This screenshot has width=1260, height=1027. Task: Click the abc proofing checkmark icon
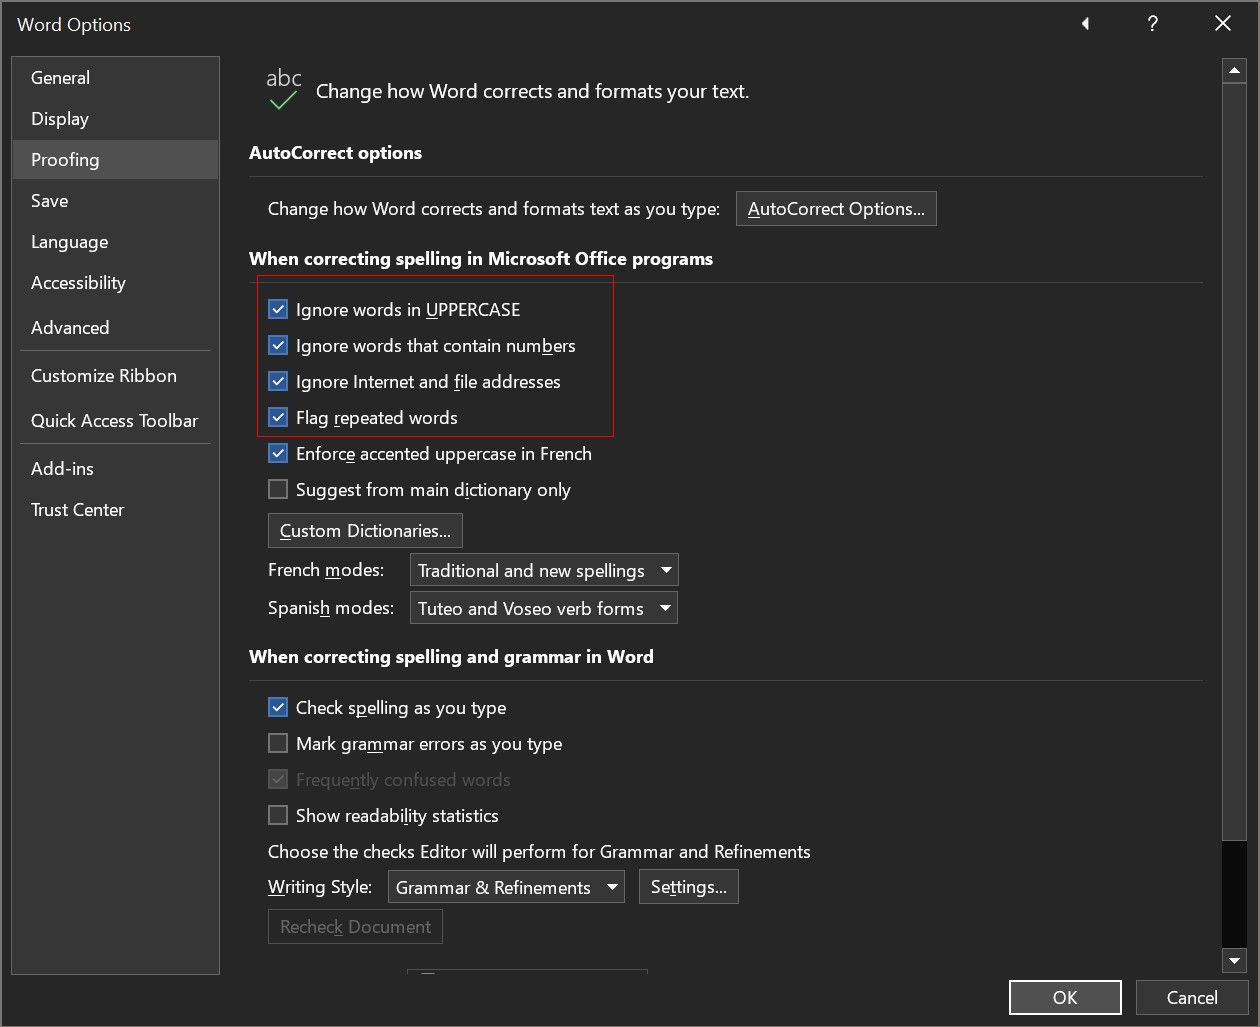(x=284, y=89)
